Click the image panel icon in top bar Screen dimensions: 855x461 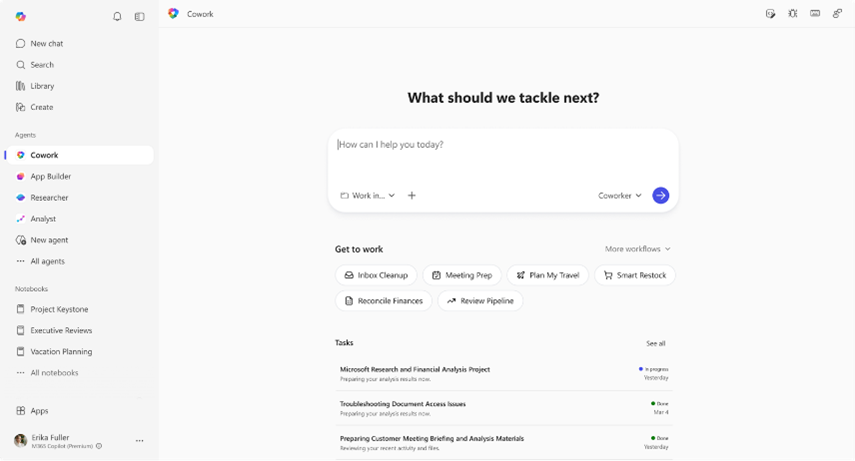coord(815,14)
